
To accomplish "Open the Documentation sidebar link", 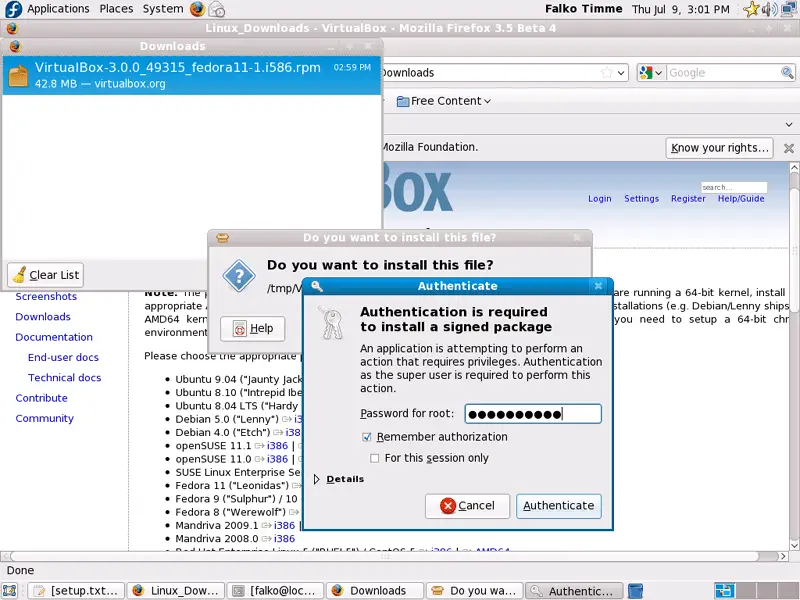I will pos(54,337).
